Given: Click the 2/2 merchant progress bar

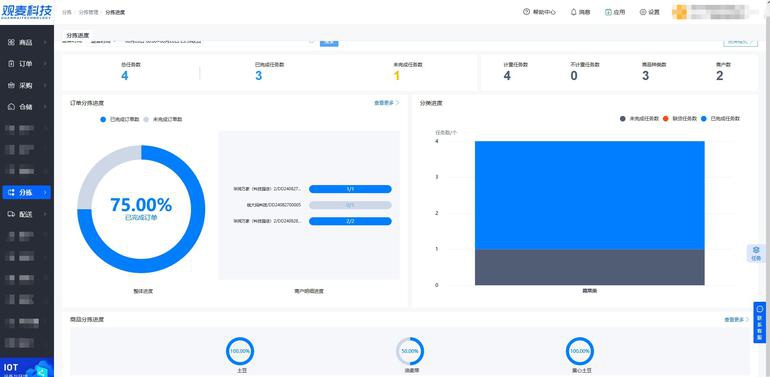Looking at the screenshot, I should pos(350,221).
